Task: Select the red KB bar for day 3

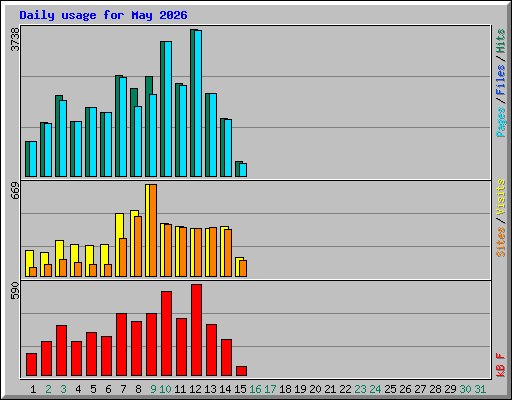Action: tap(61, 351)
